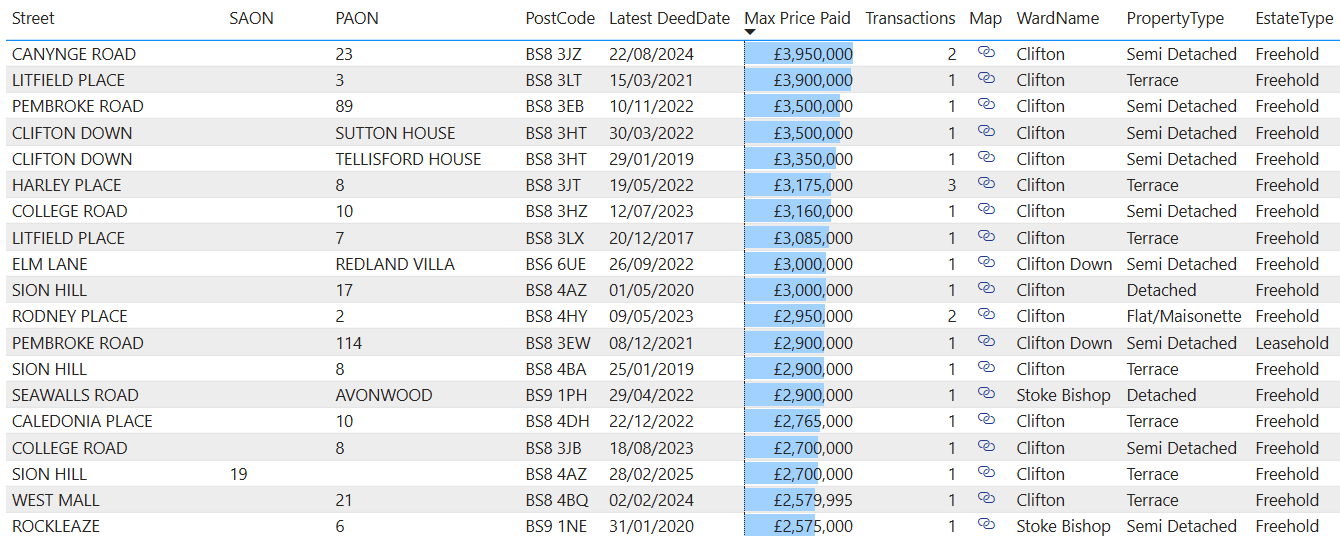Open map link for Avonwood Seawalls Road
Screen dimensions: 1340x536
[x=985, y=394]
